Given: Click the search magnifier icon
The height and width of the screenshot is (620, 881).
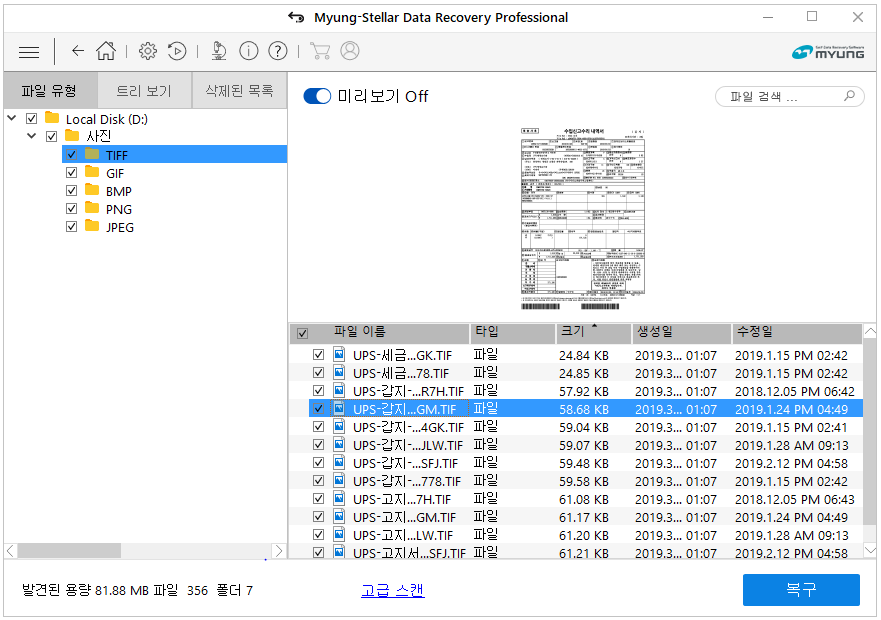Looking at the screenshot, I should pos(849,96).
